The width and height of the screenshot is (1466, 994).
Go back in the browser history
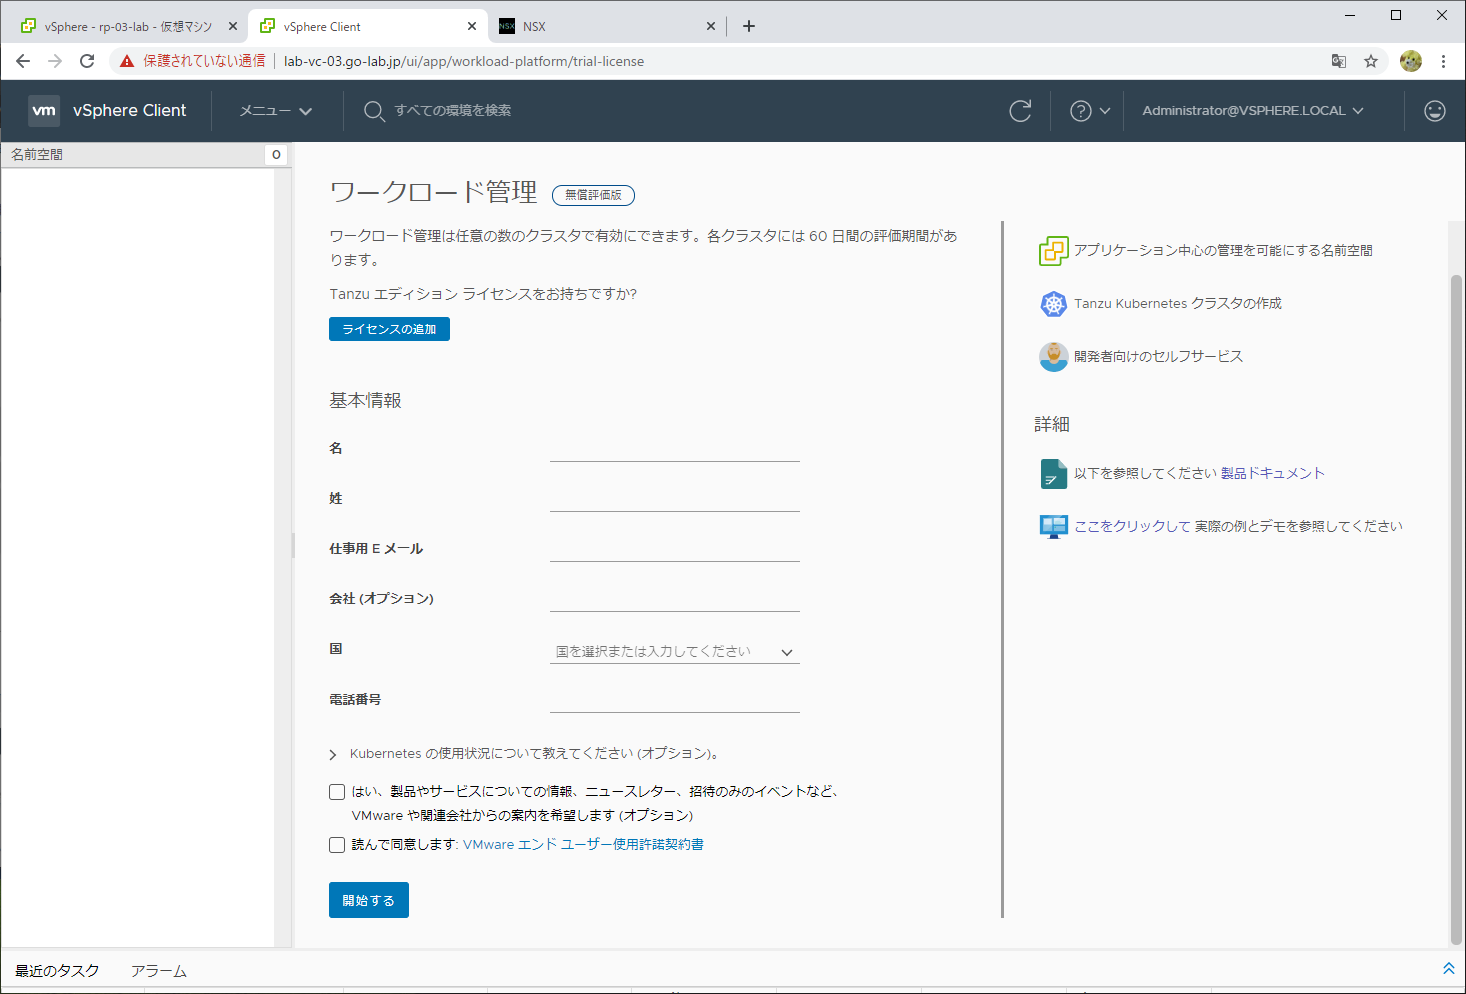[x=23, y=61]
